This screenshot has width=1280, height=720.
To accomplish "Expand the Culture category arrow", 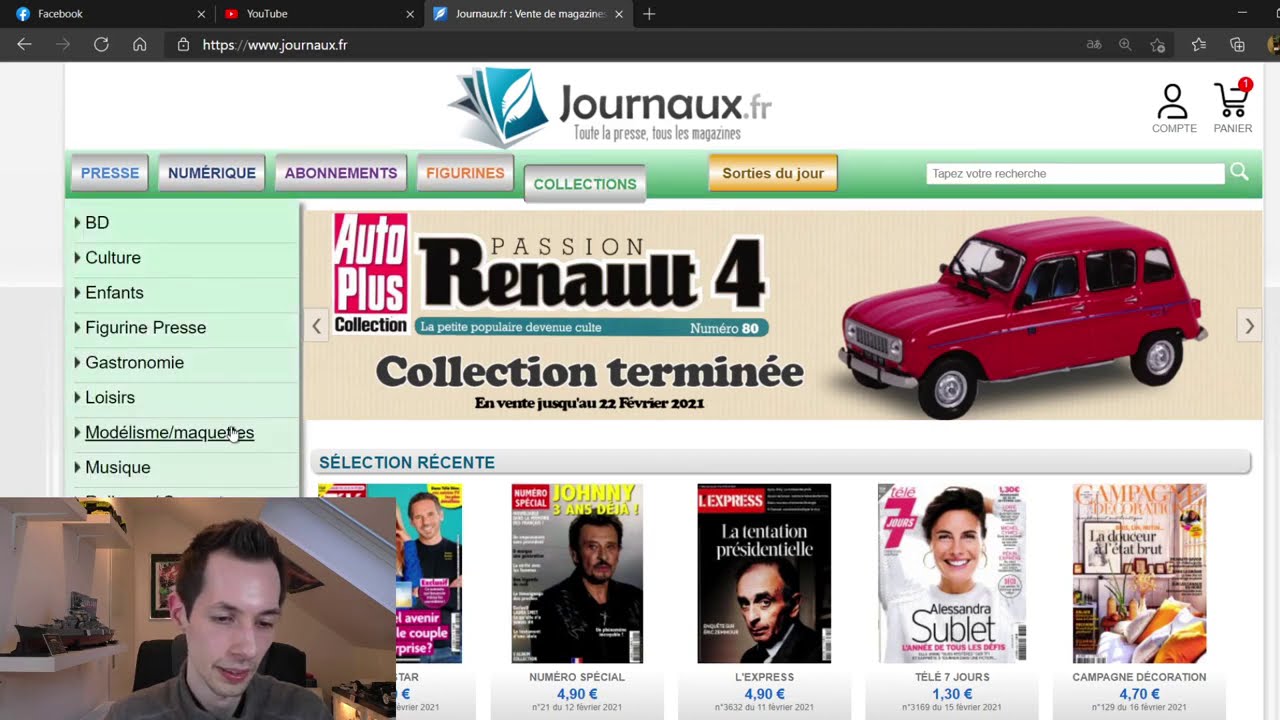I will 77,257.
